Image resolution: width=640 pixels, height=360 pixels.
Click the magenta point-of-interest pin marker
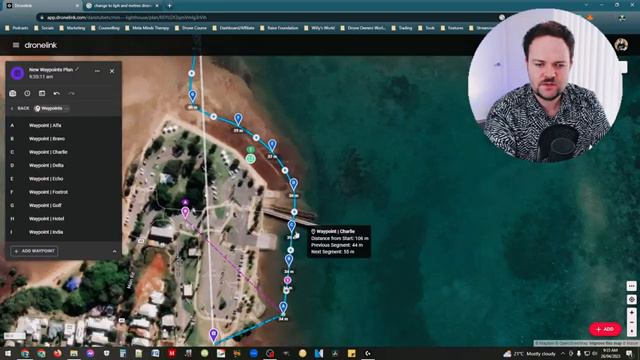pyautogui.click(x=185, y=212)
